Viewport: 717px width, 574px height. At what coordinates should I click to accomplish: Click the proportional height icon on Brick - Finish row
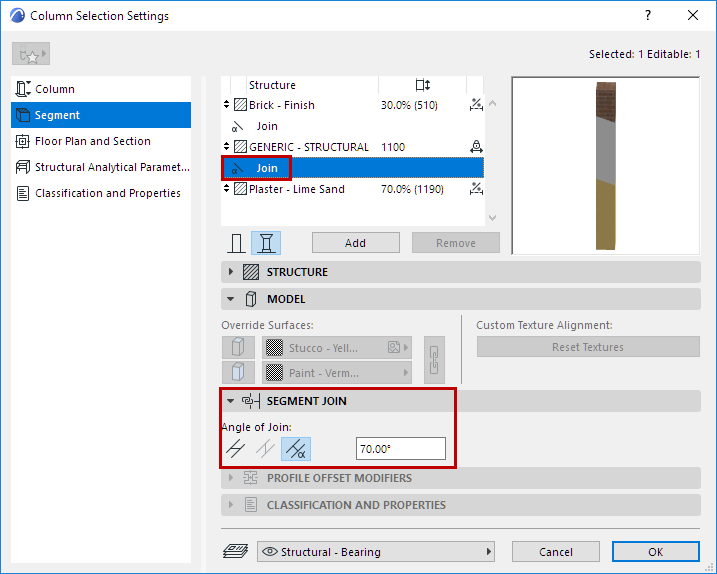(x=476, y=105)
